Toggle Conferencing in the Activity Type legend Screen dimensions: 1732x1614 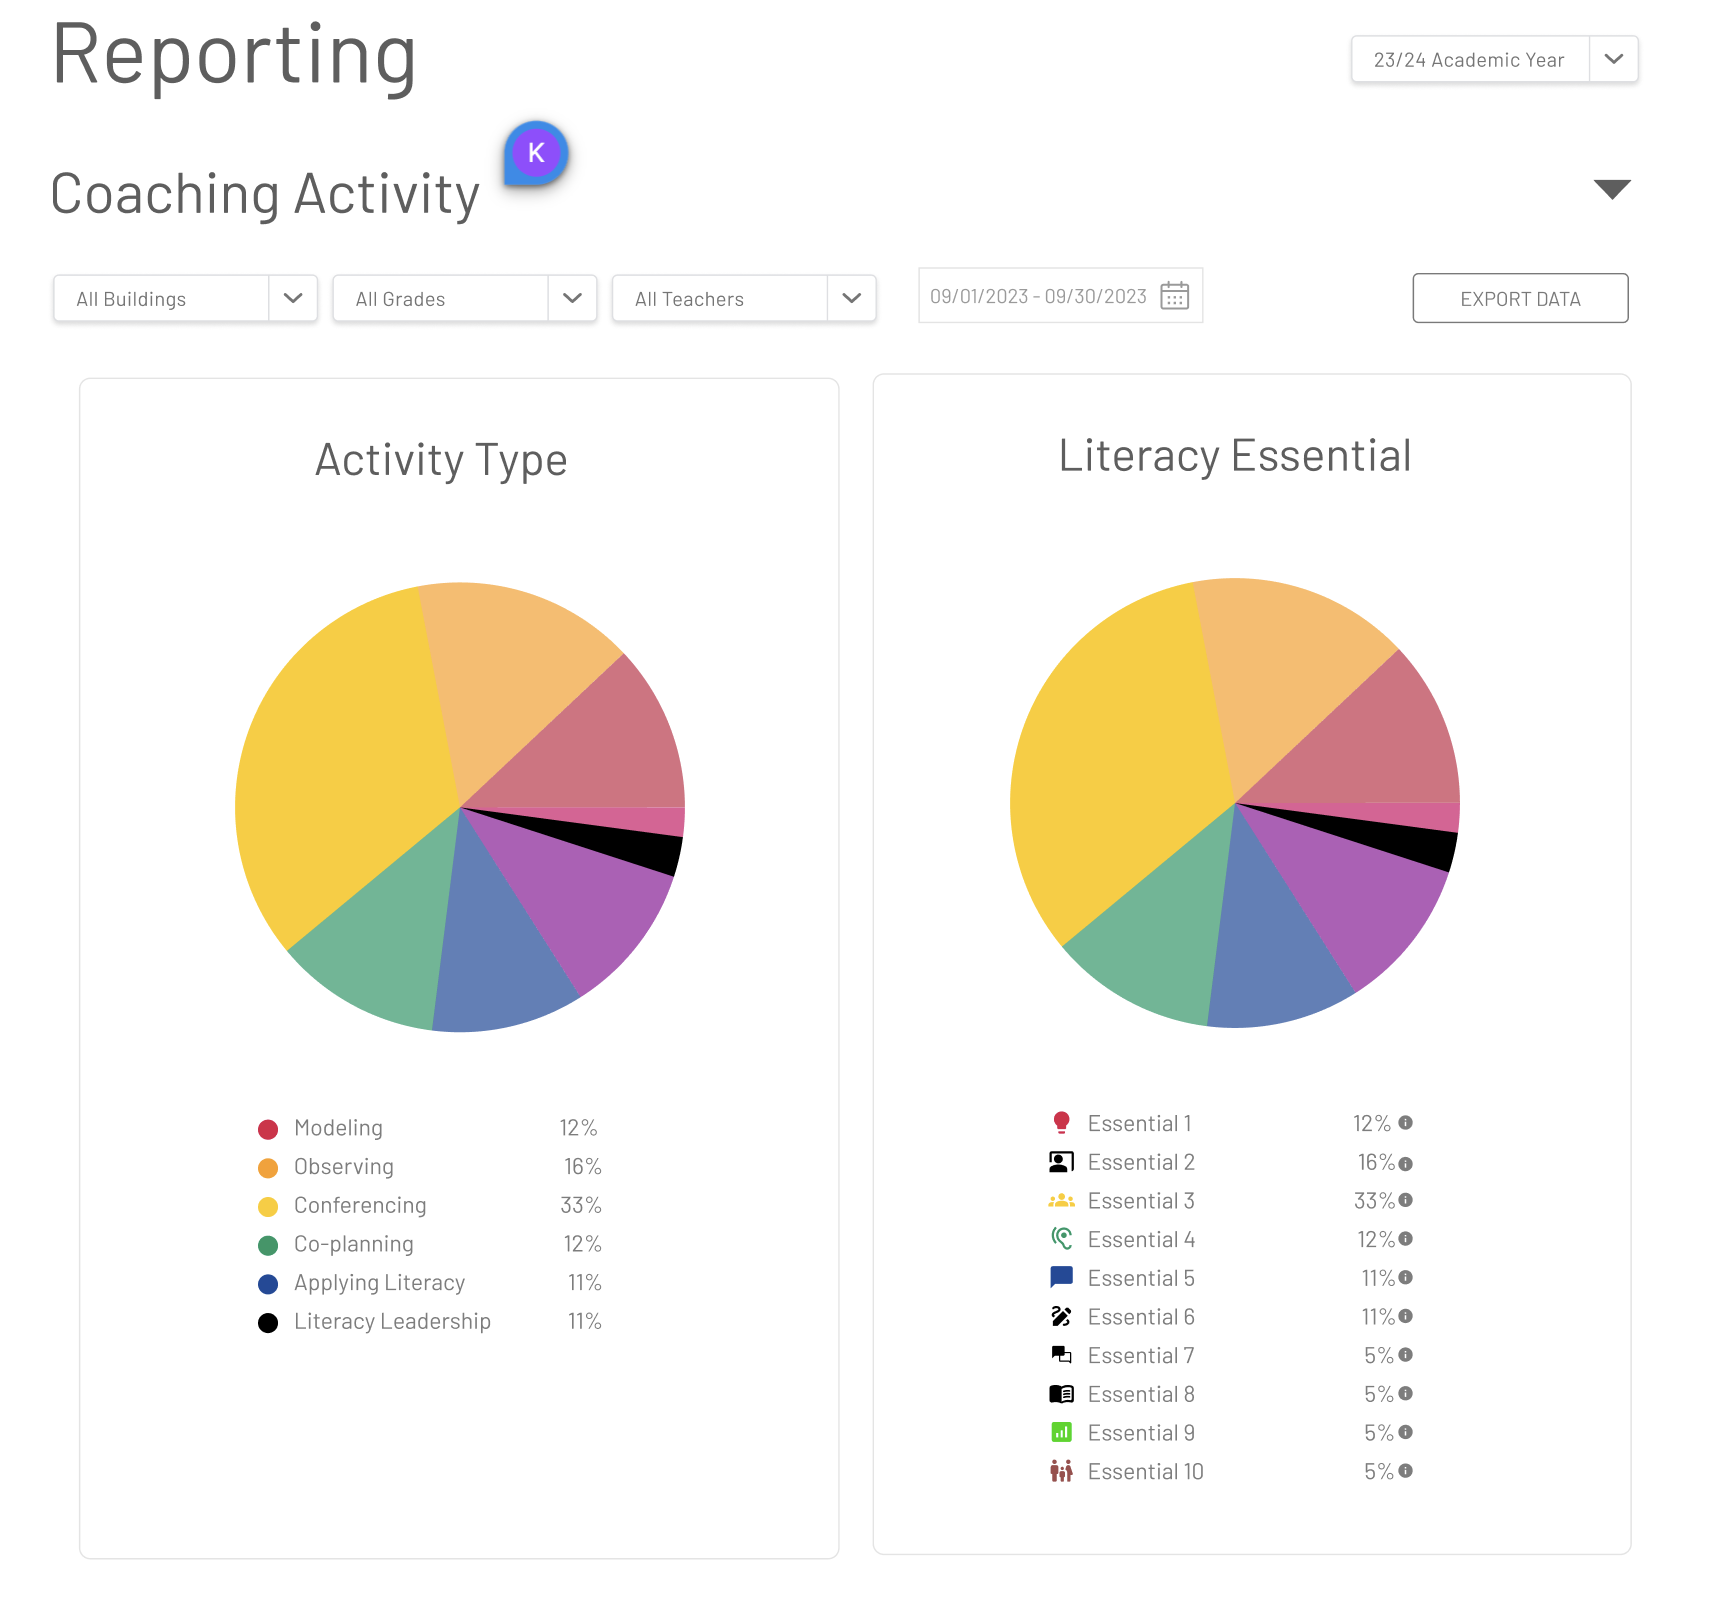click(x=359, y=1206)
